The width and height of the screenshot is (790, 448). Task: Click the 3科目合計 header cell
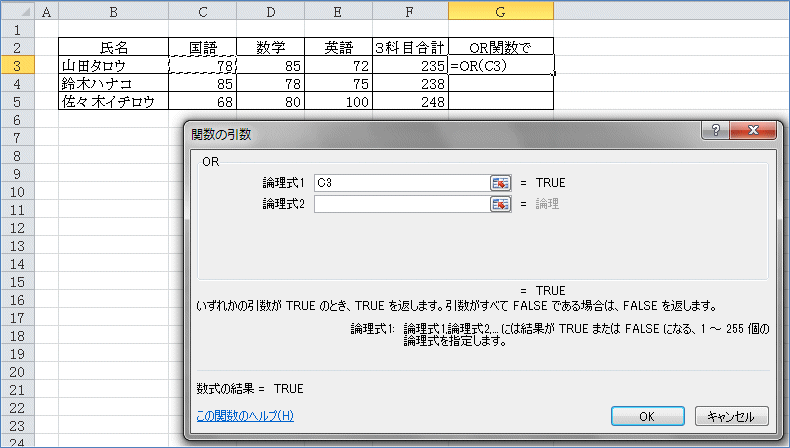[410, 47]
